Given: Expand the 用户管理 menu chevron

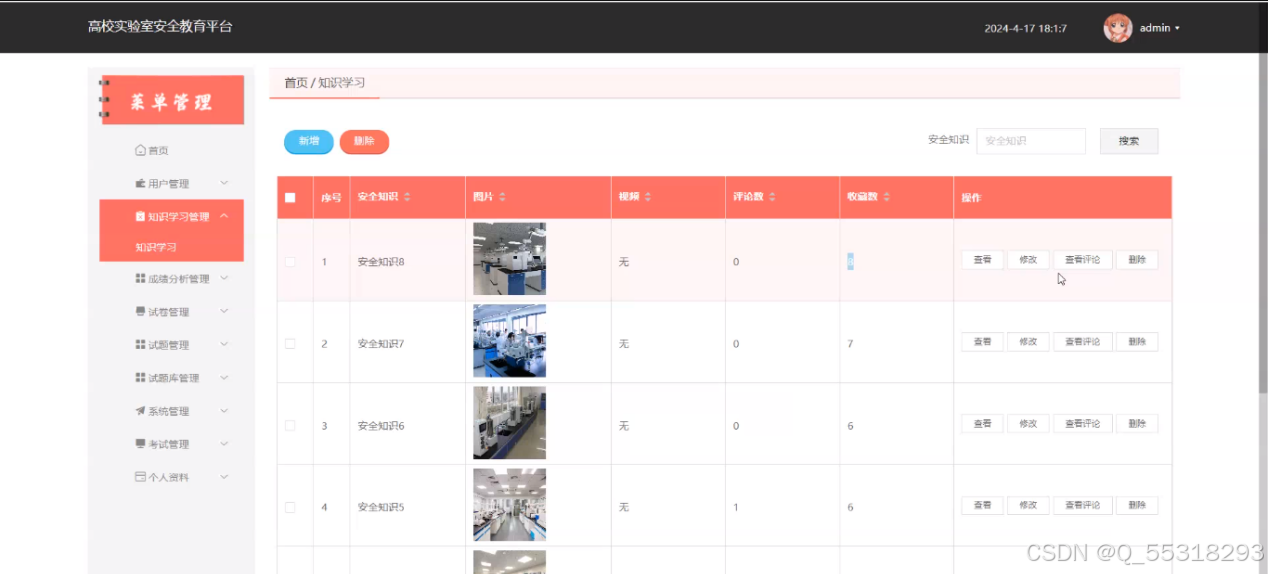Looking at the screenshot, I should (x=224, y=183).
